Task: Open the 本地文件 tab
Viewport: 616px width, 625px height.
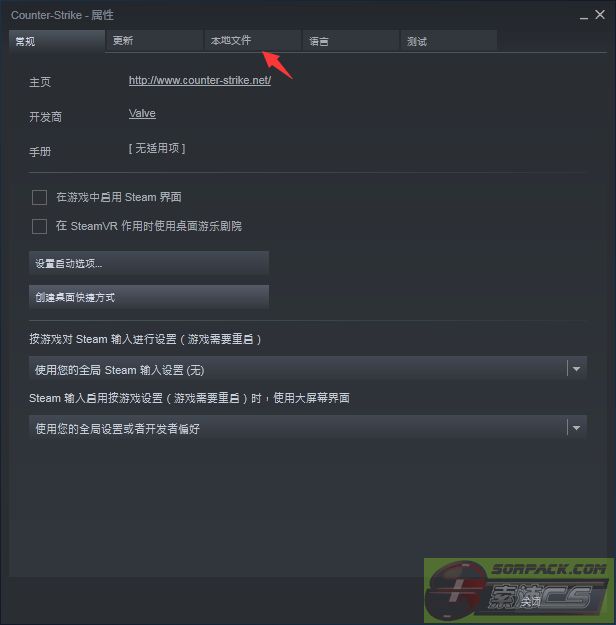Action: pos(252,41)
